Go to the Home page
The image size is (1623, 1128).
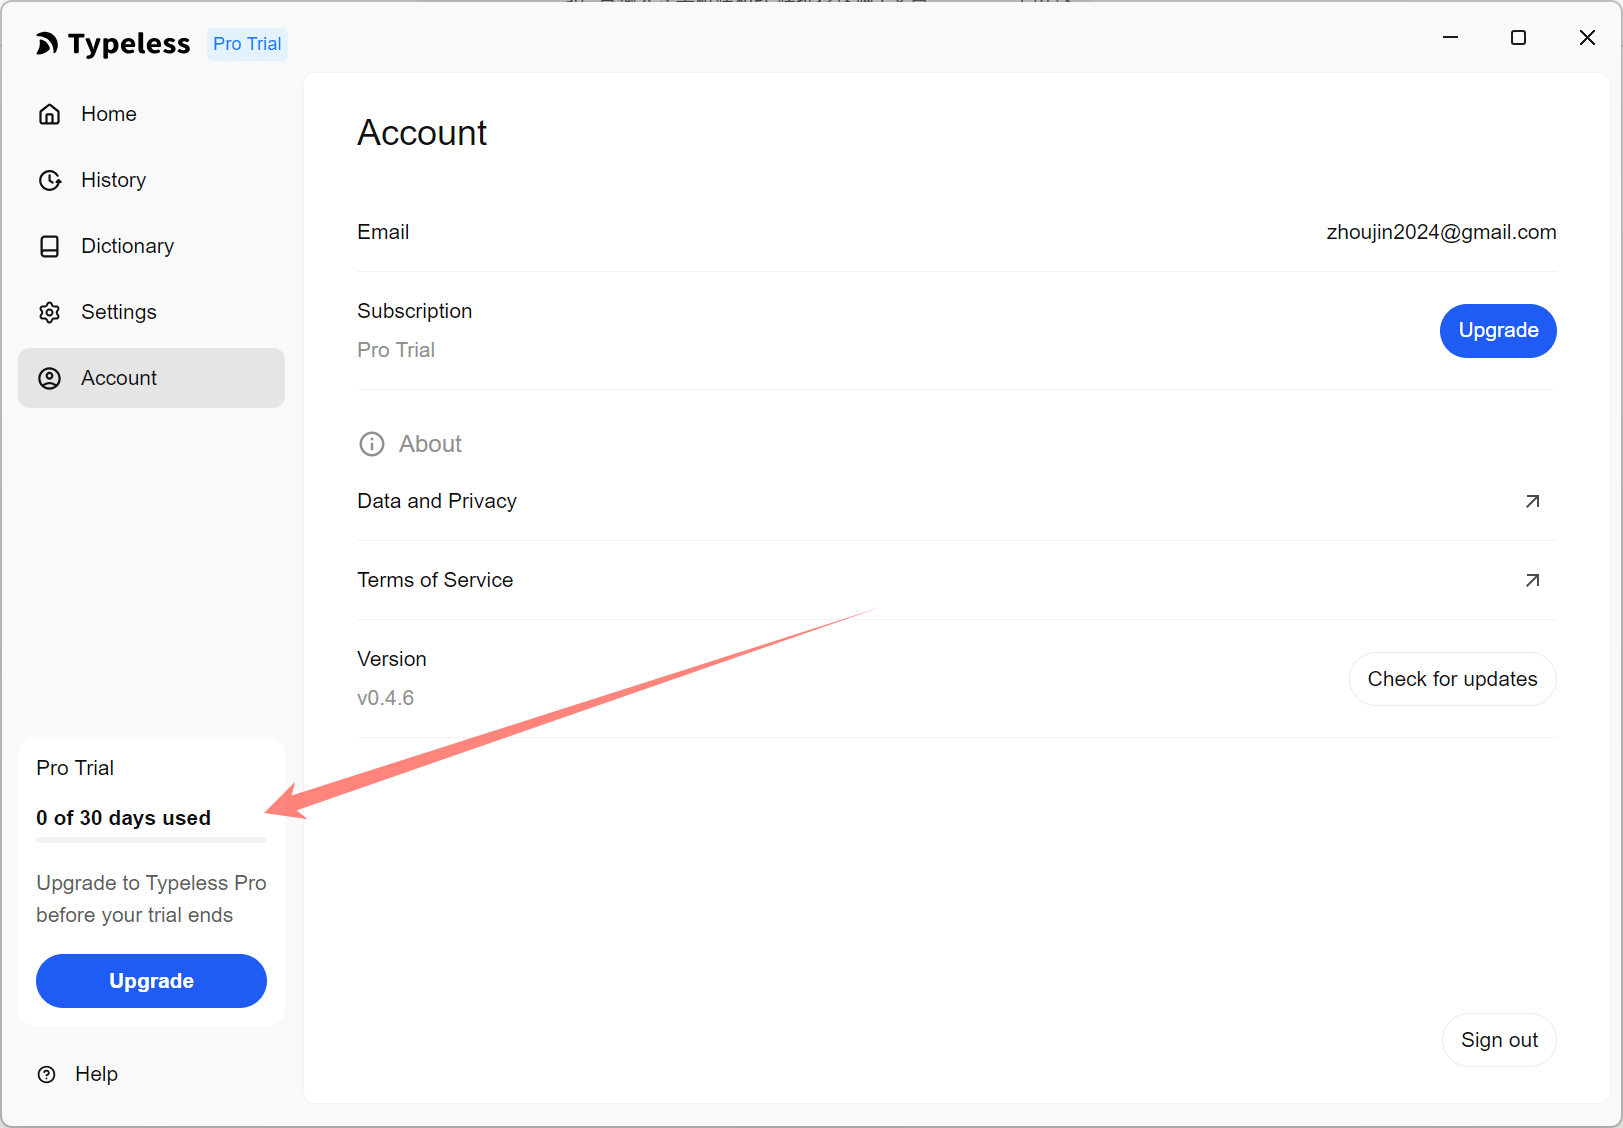pyautogui.click(x=109, y=114)
